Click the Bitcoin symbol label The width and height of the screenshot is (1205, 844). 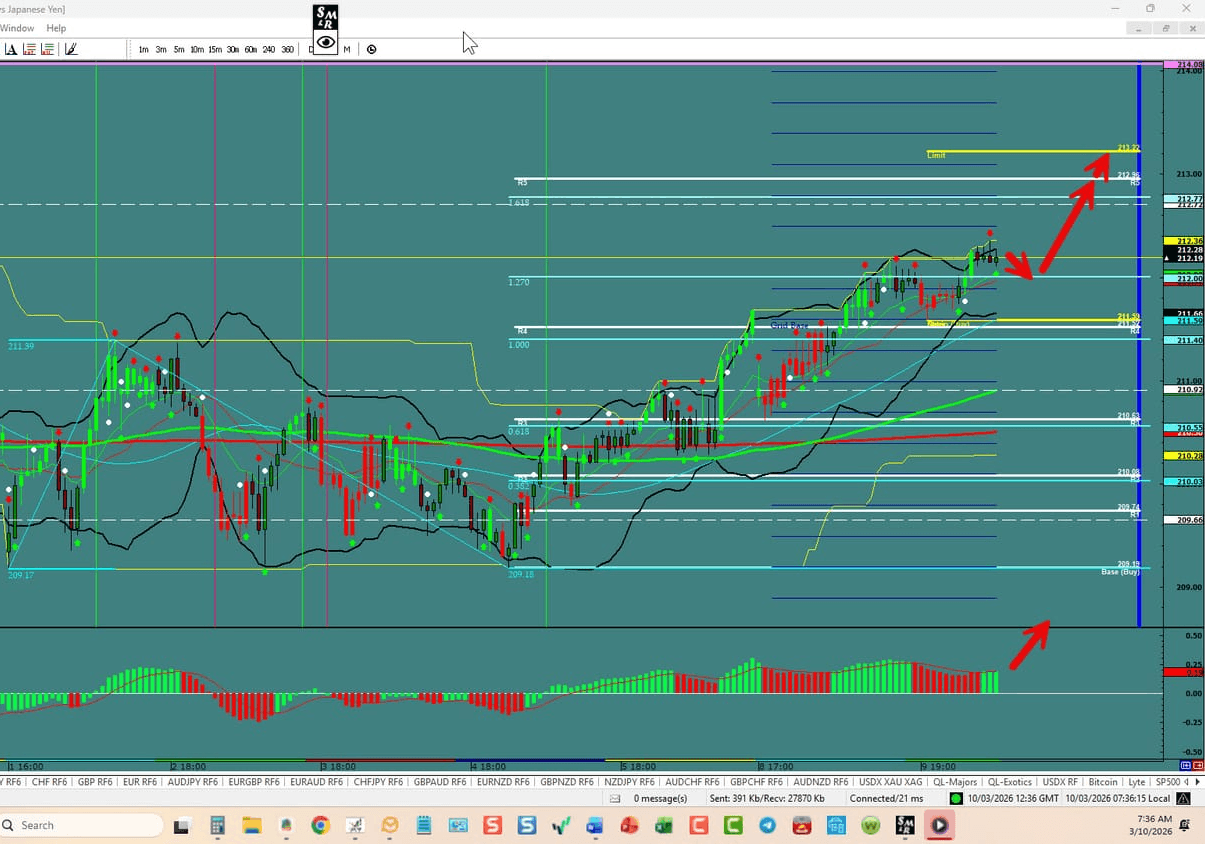[x=1103, y=782]
